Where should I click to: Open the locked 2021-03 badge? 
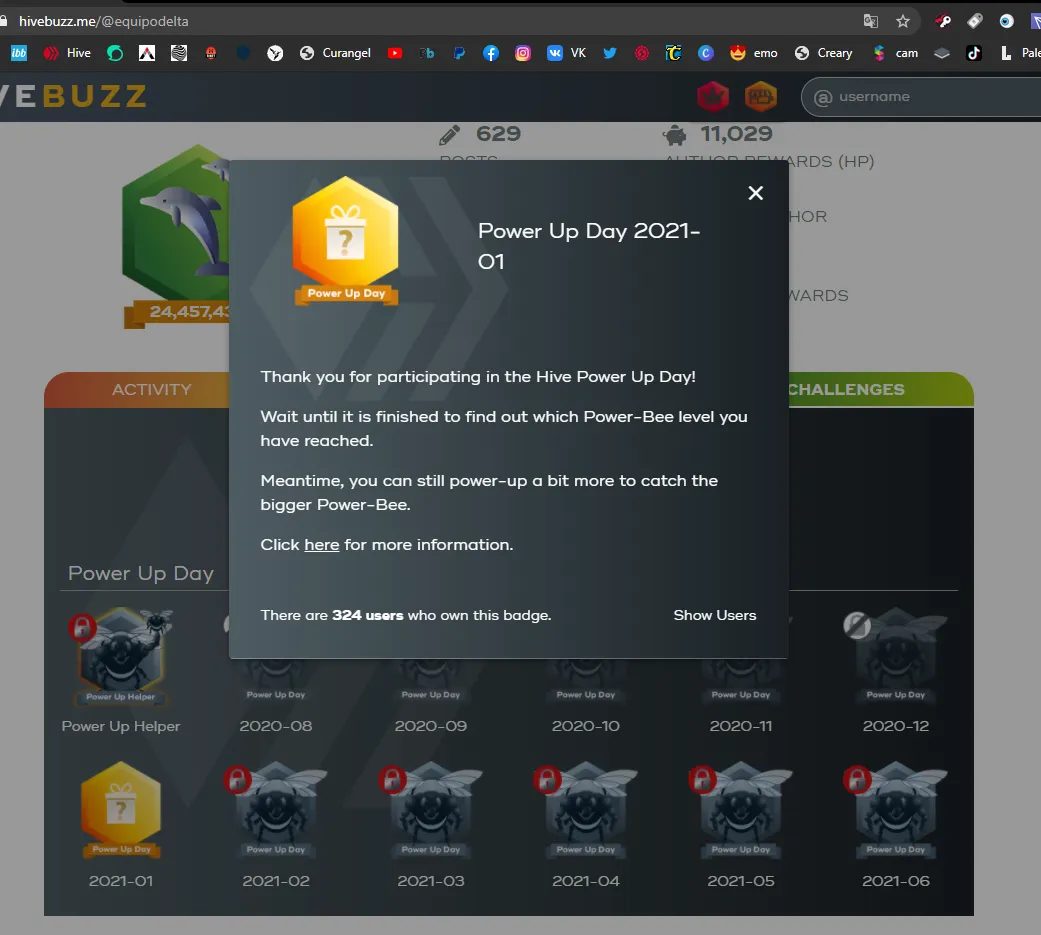[x=431, y=810]
